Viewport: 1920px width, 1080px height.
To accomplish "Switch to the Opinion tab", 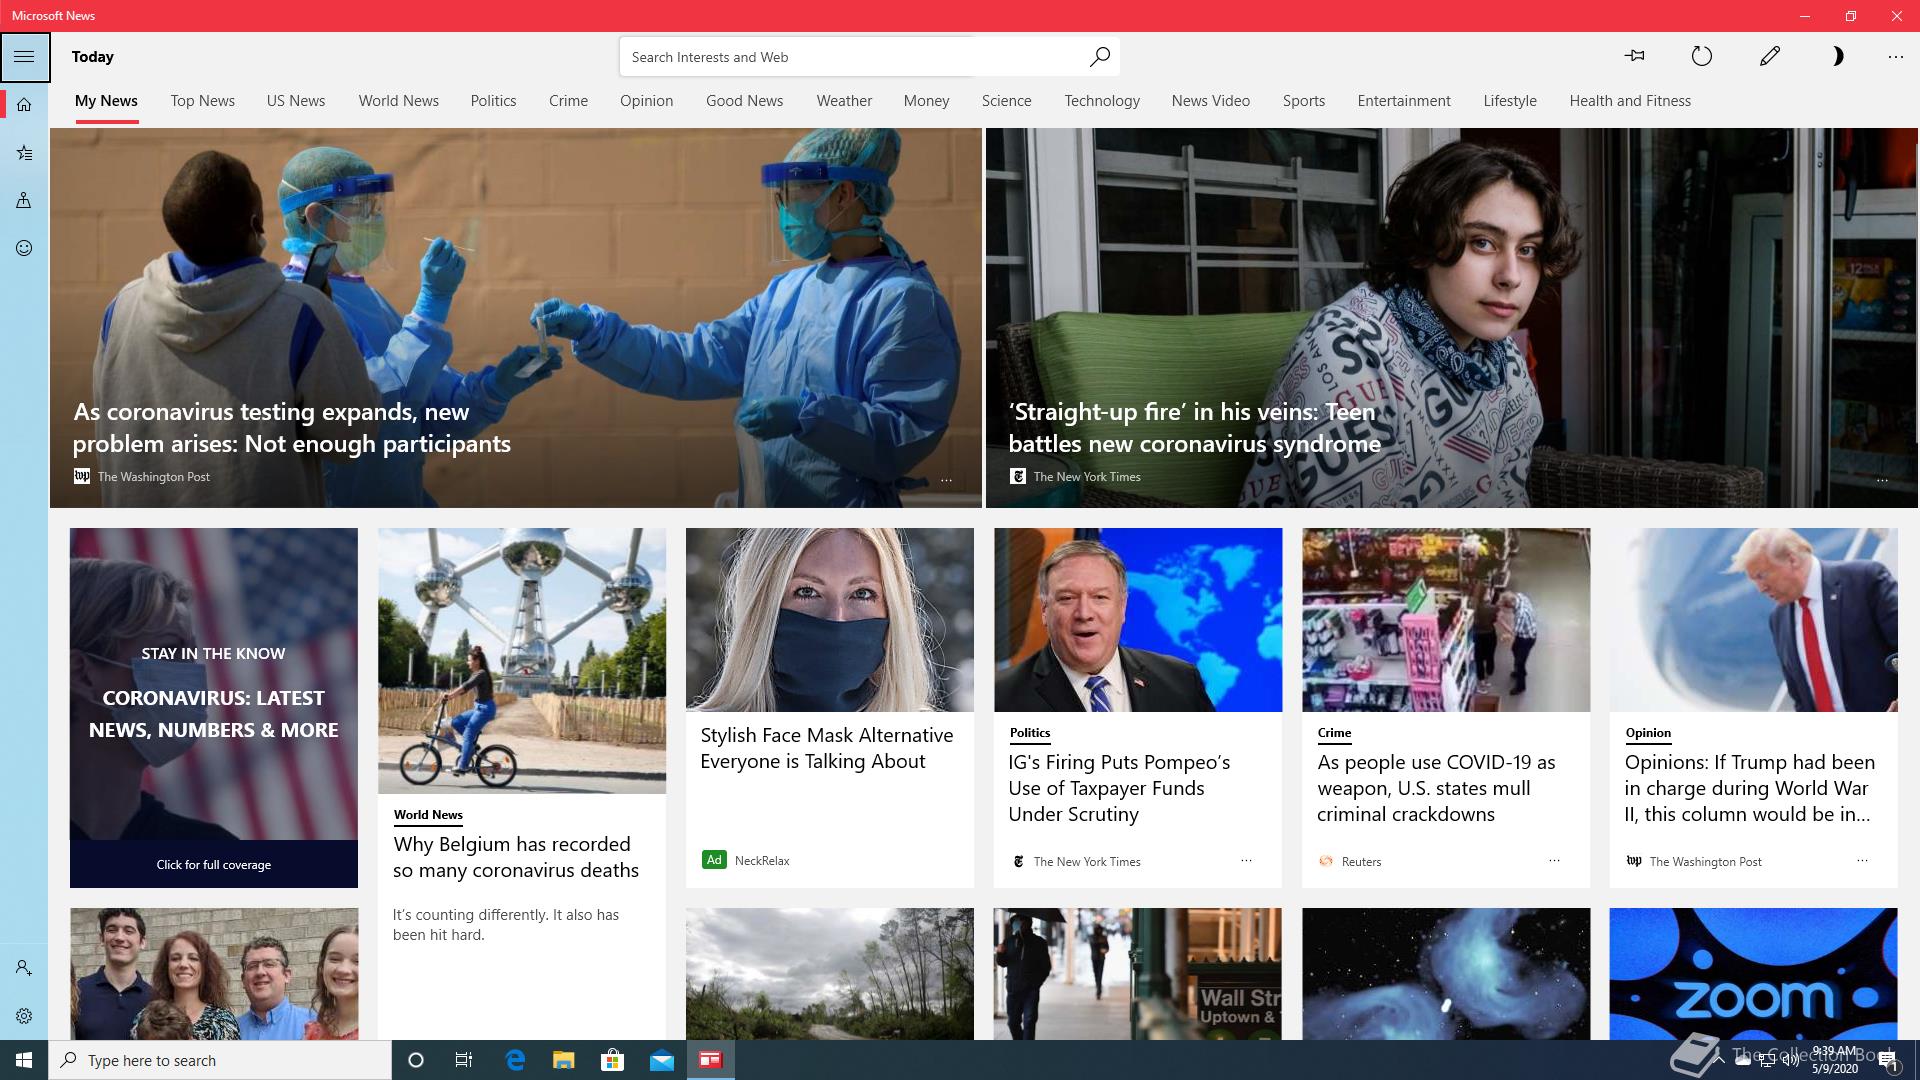I will click(x=646, y=101).
